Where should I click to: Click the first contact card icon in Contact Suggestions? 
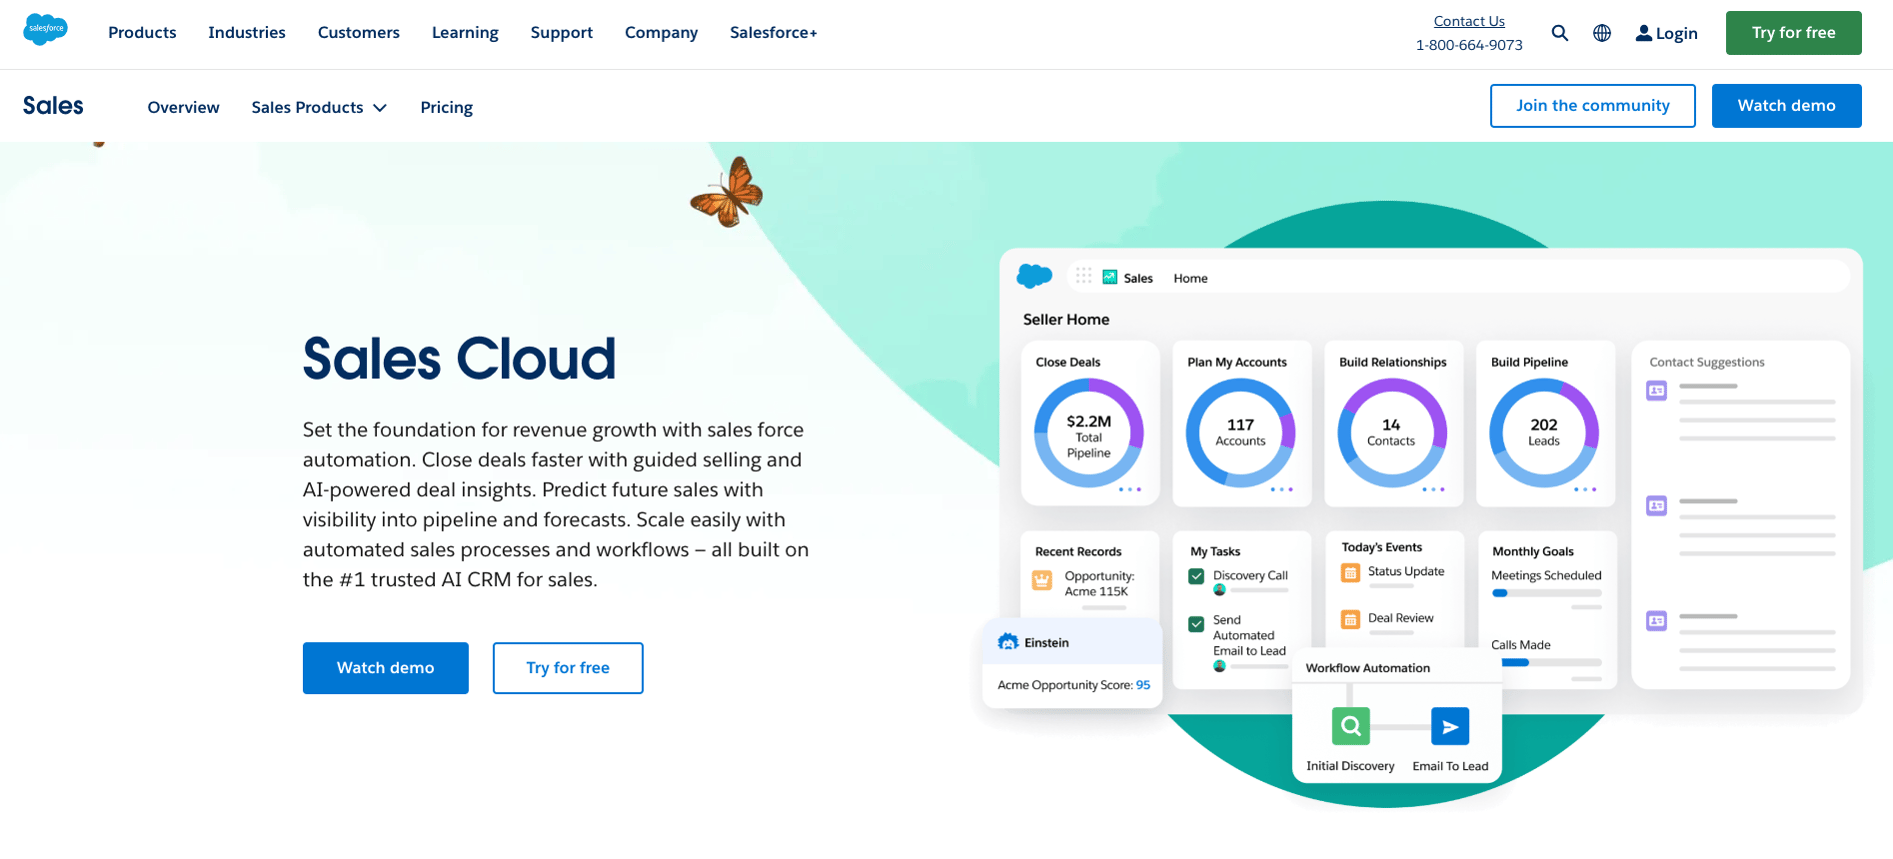point(1657,390)
